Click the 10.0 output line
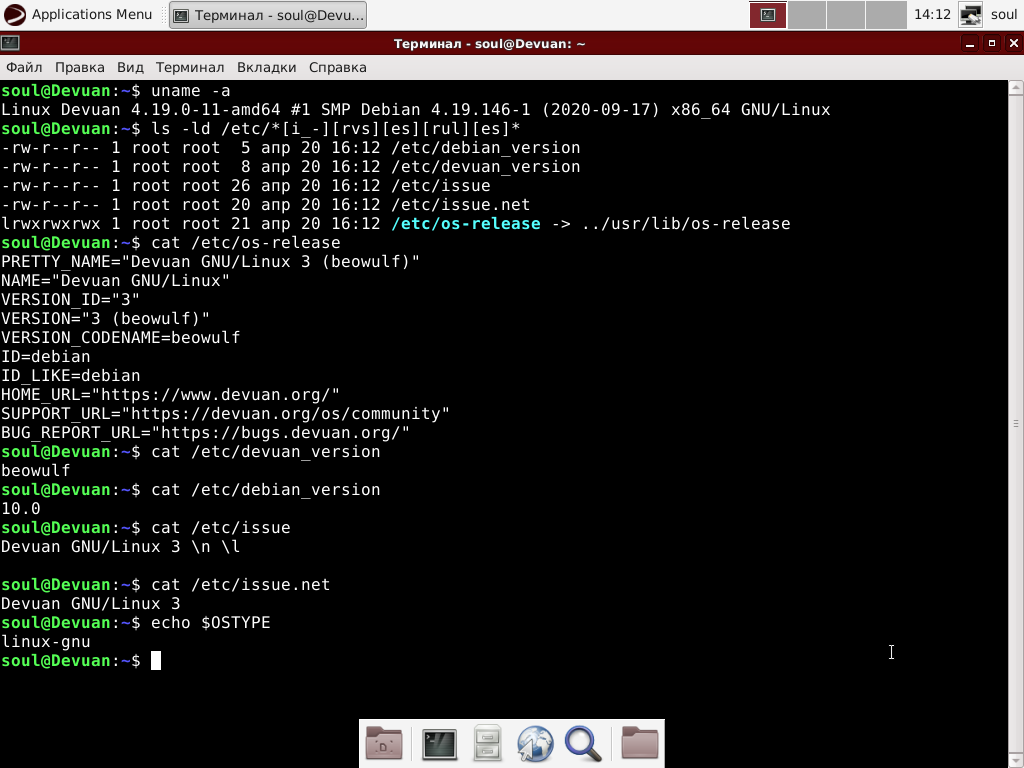 21,509
